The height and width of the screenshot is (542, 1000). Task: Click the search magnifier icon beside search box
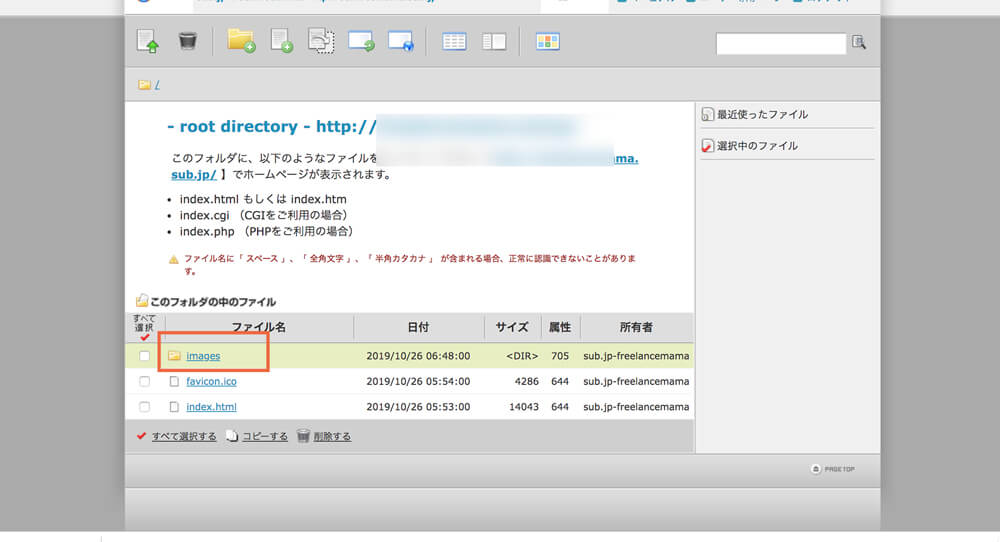click(x=859, y=43)
